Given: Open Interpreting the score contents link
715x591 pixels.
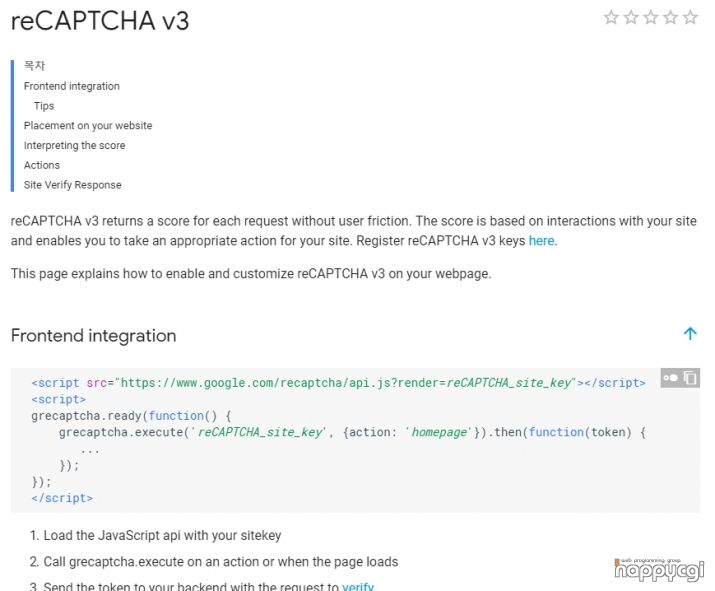Looking at the screenshot, I should (74, 145).
